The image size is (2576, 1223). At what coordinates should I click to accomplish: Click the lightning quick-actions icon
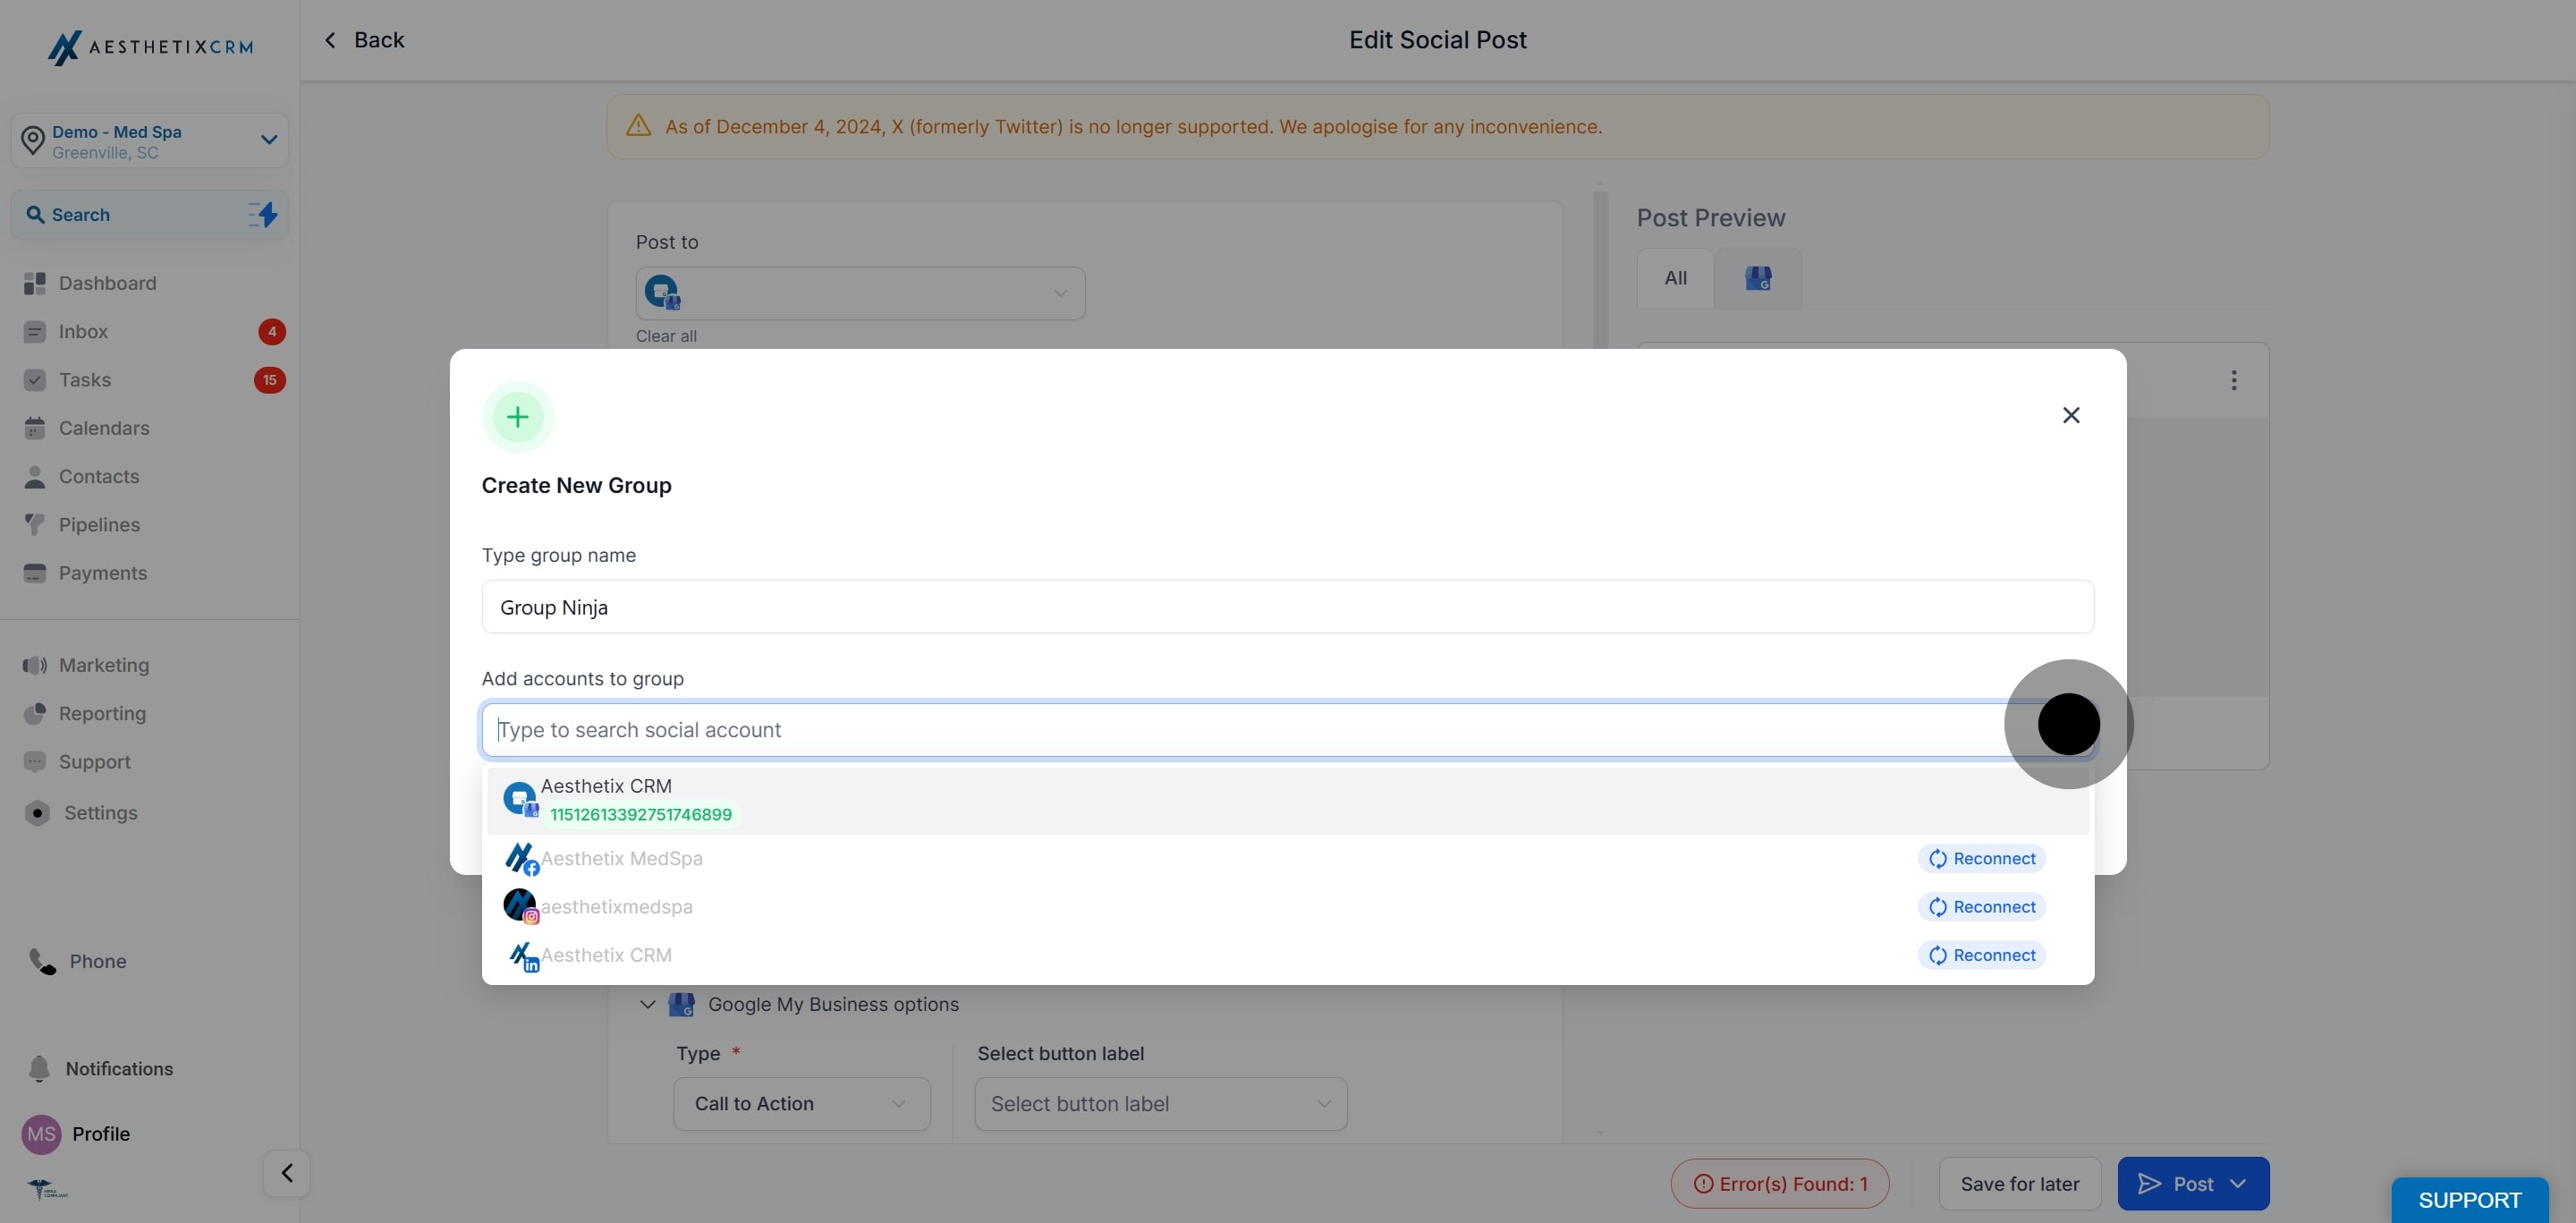tap(263, 214)
